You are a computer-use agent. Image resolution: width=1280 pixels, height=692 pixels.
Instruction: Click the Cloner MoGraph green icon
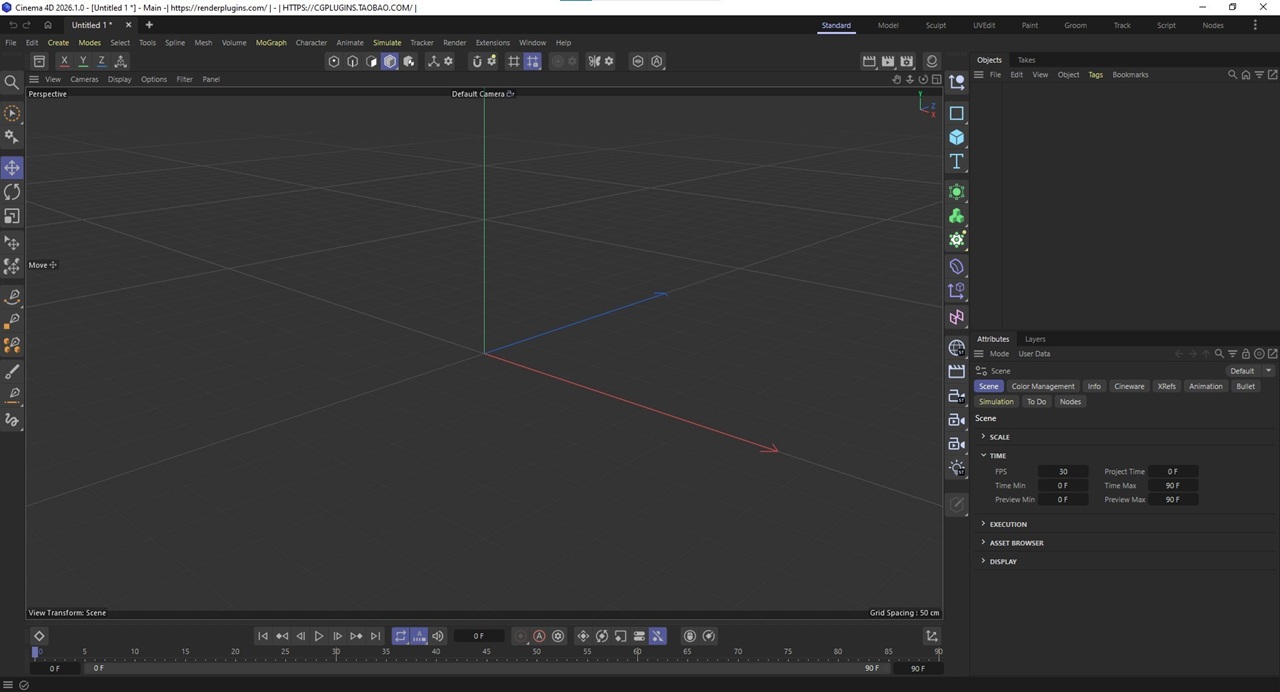coord(957,216)
